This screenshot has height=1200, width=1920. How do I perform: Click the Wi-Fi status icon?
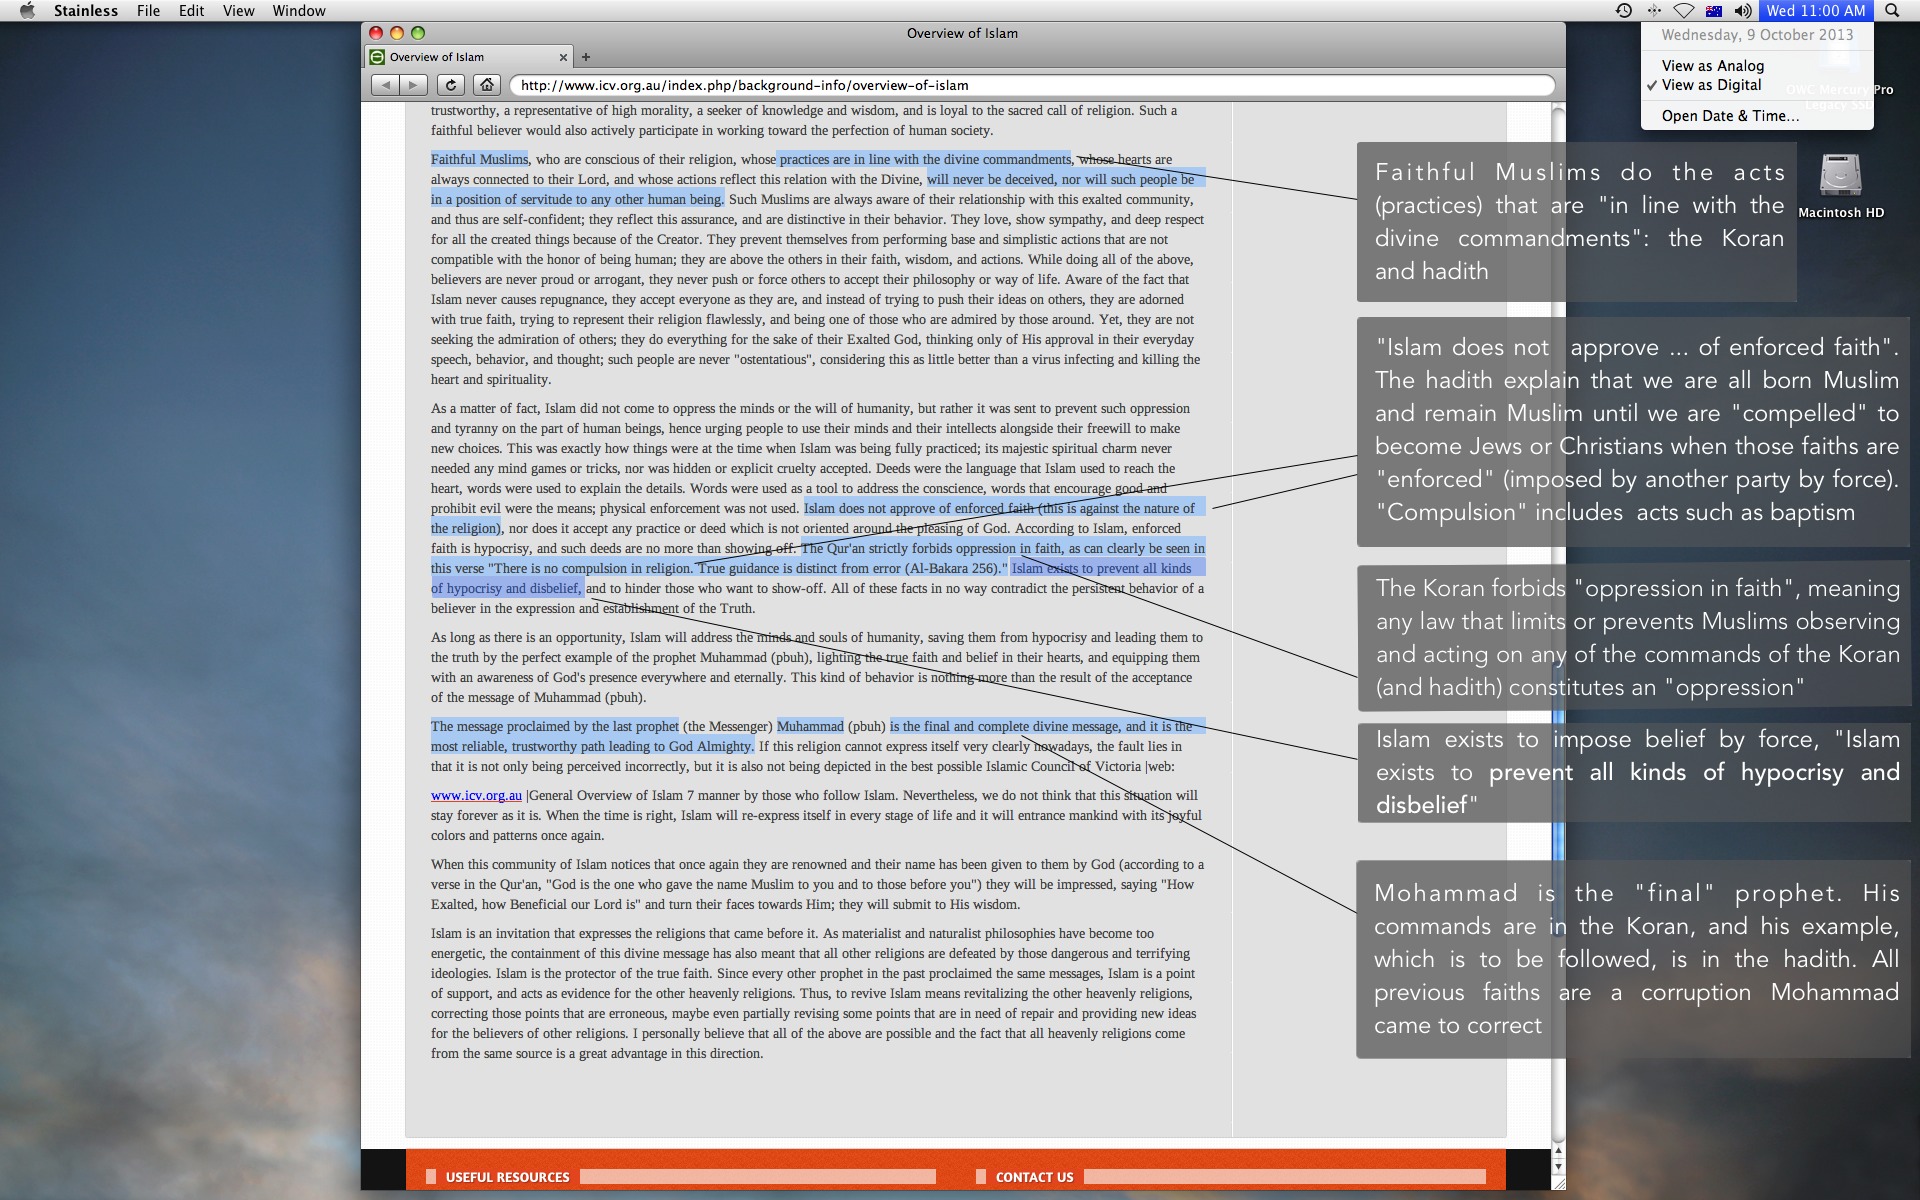pyautogui.click(x=1684, y=10)
